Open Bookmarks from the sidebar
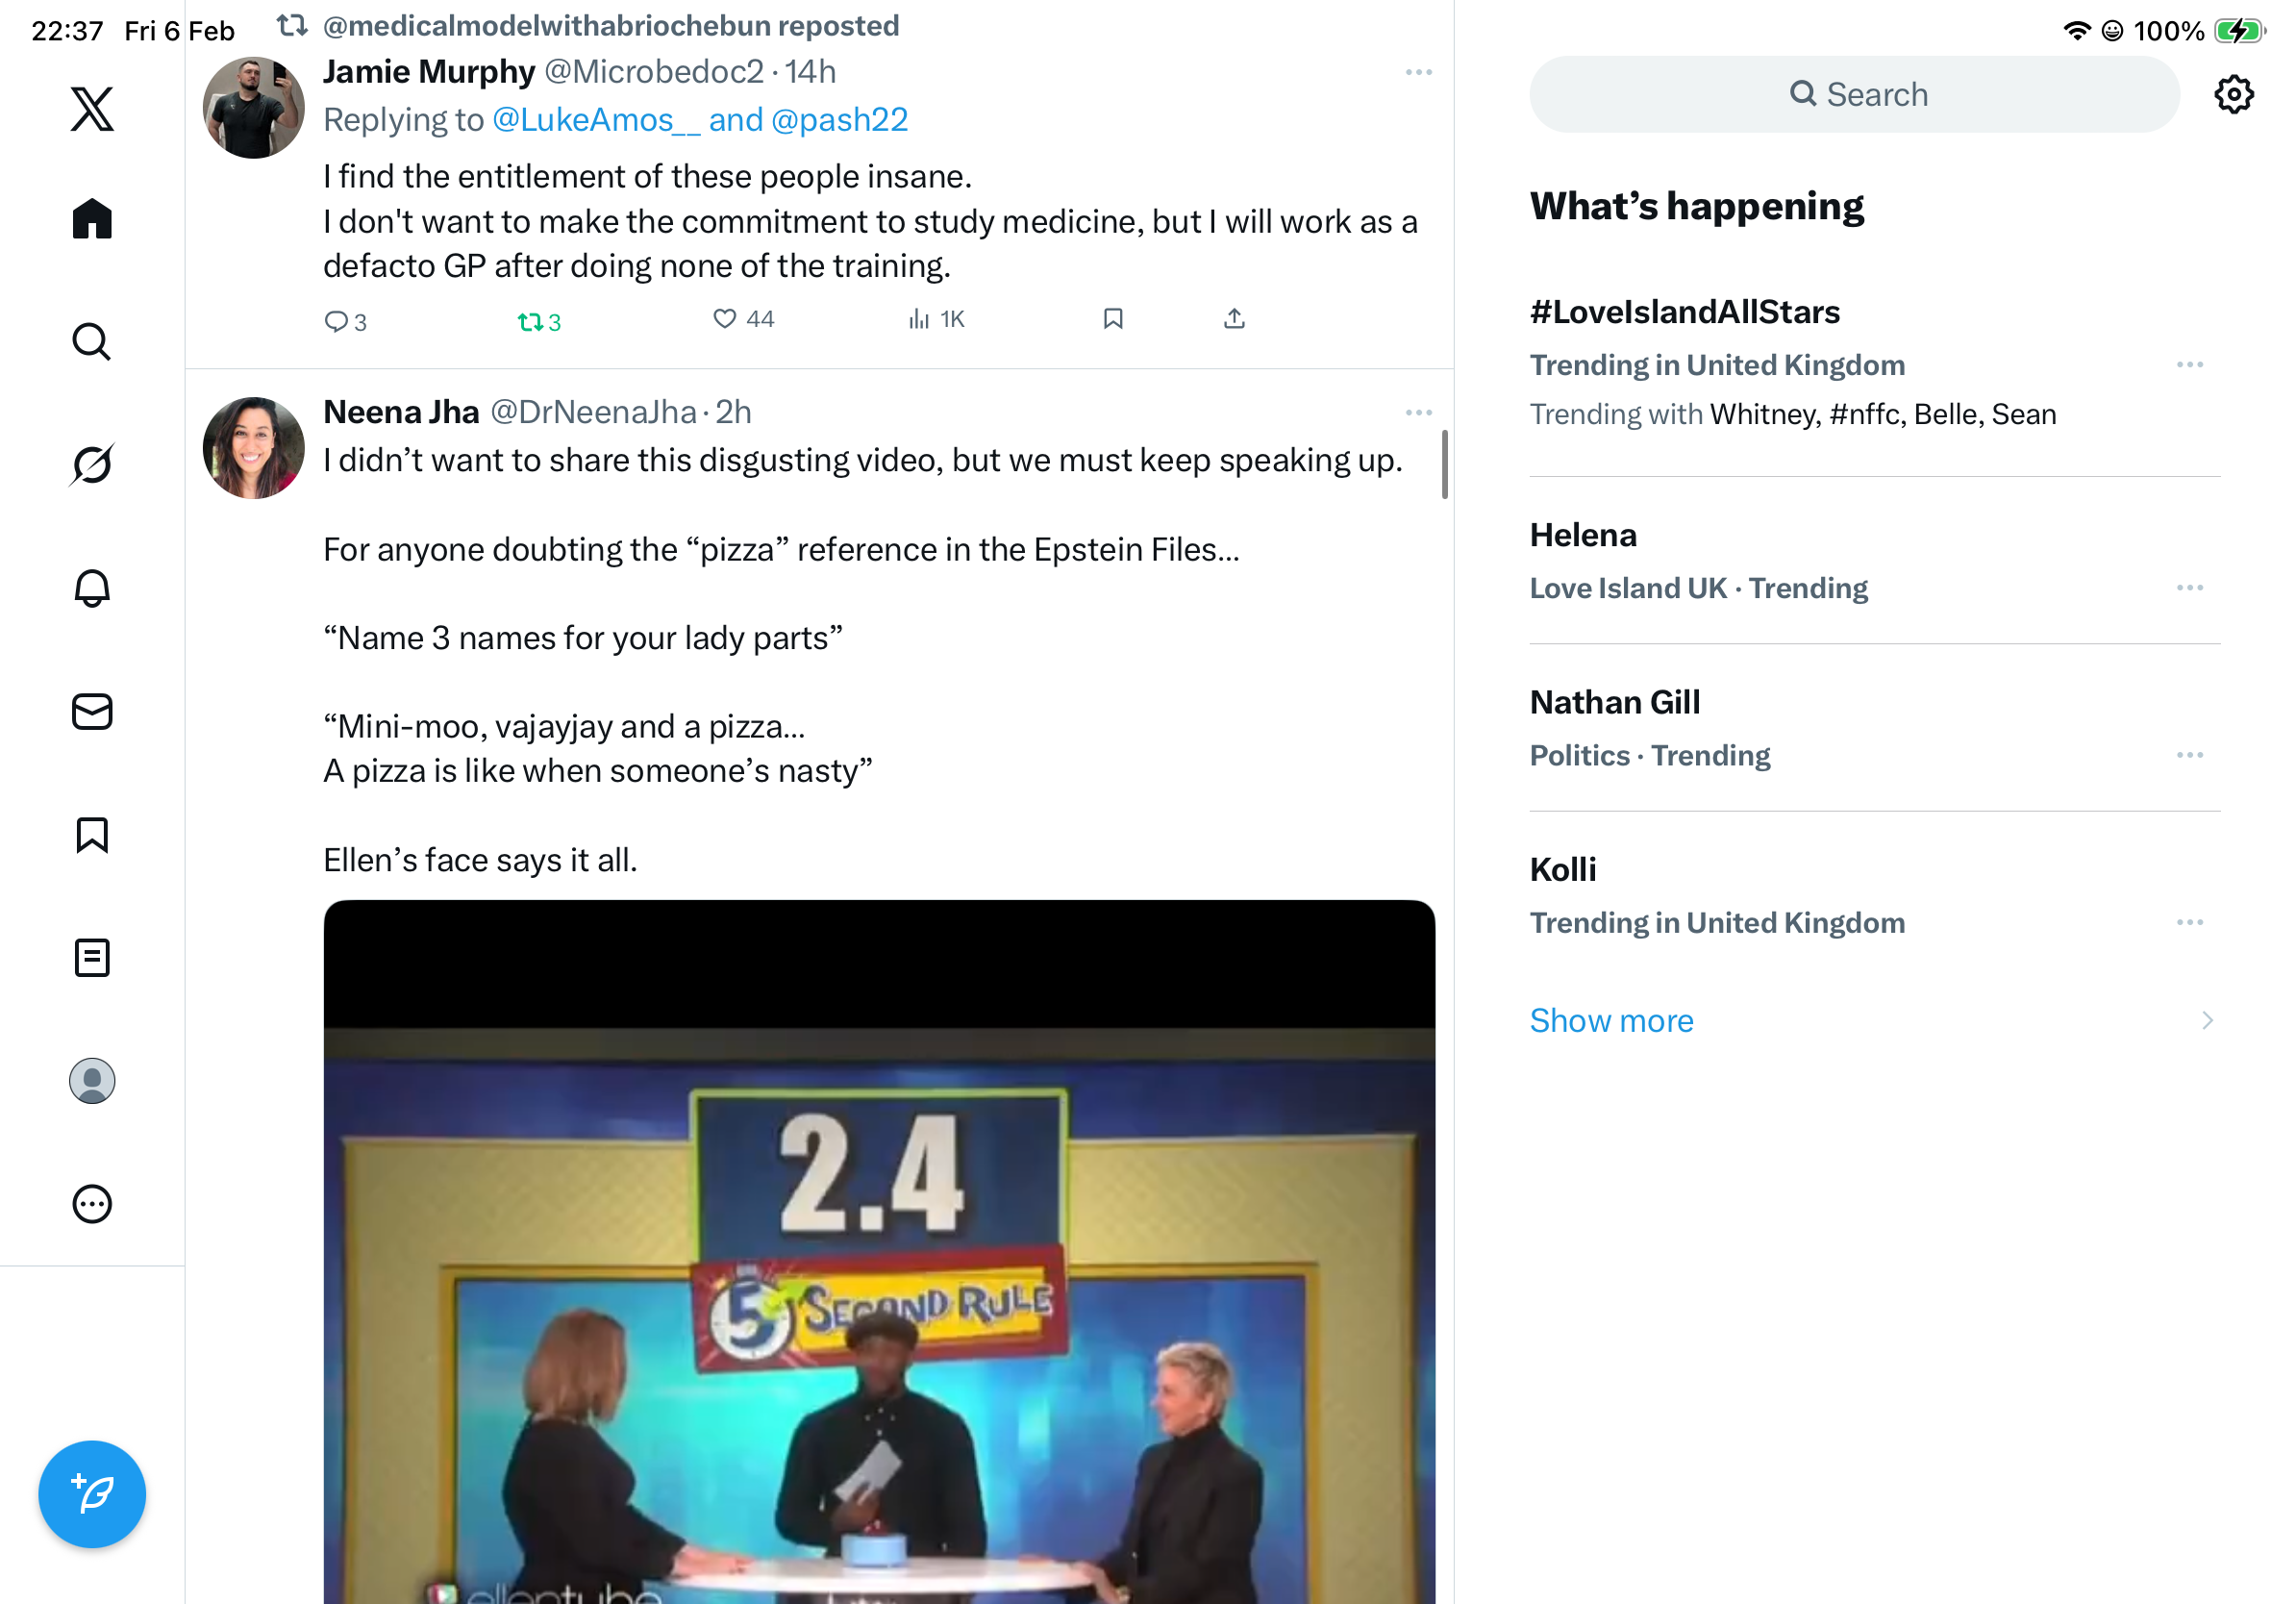 (x=92, y=835)
